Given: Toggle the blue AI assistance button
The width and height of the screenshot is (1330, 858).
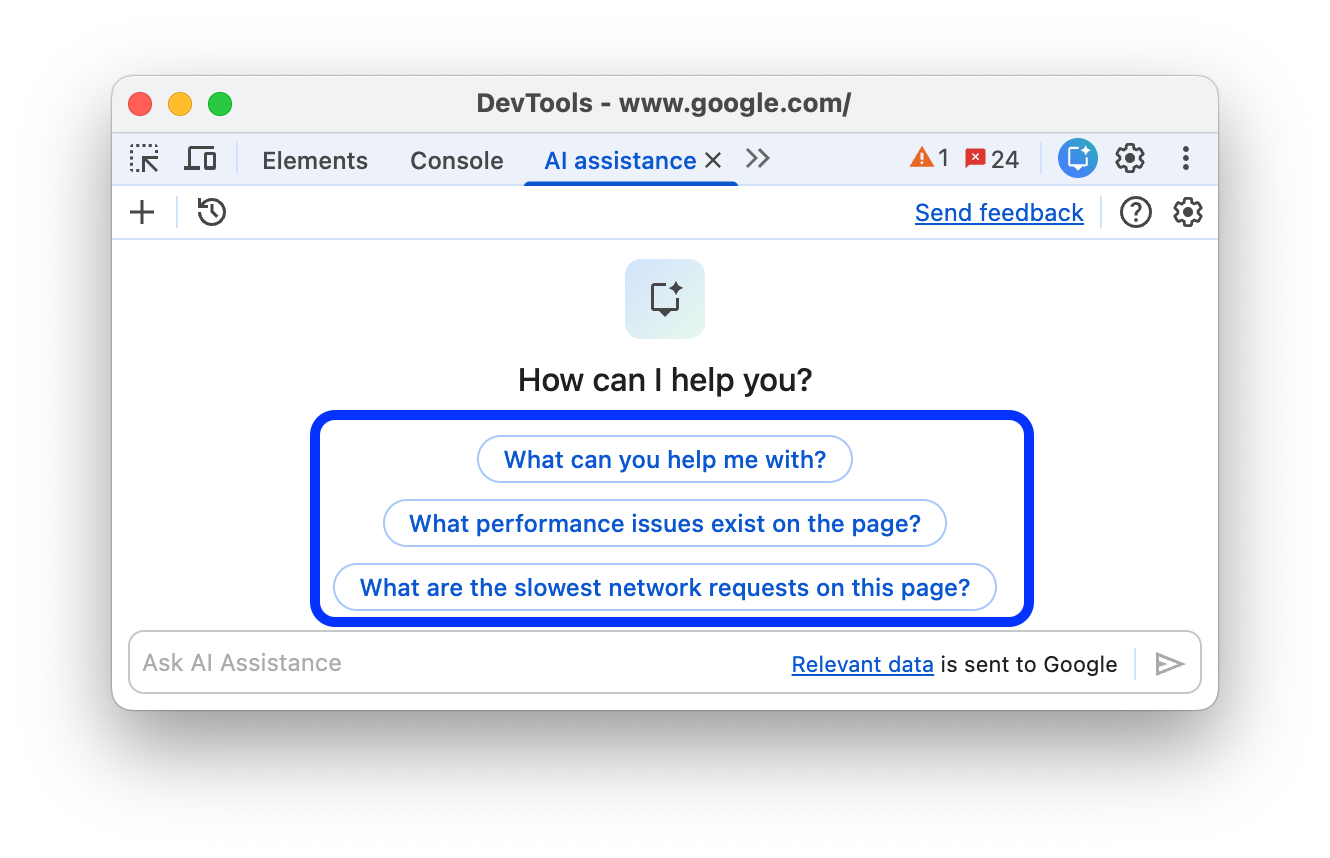Looking at the screenshot, I should (x=1078, y=158).
